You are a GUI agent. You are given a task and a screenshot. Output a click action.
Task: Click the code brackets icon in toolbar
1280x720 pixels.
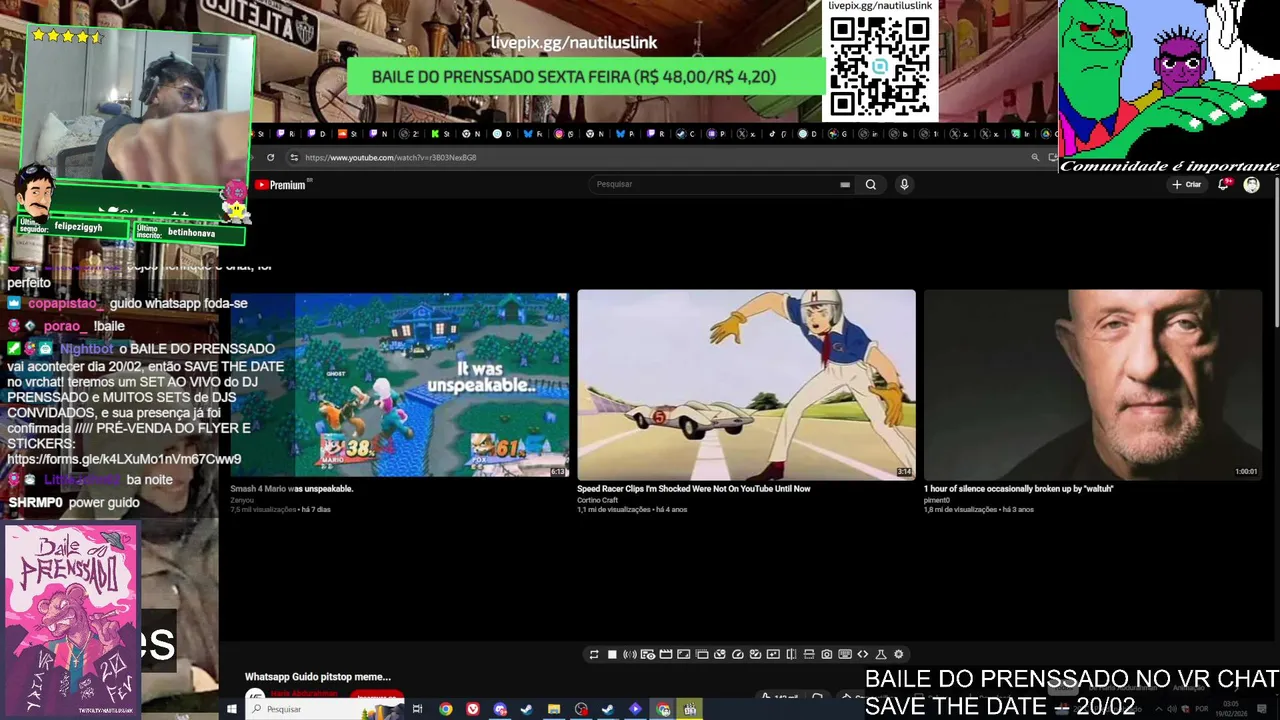pos(863,654)
